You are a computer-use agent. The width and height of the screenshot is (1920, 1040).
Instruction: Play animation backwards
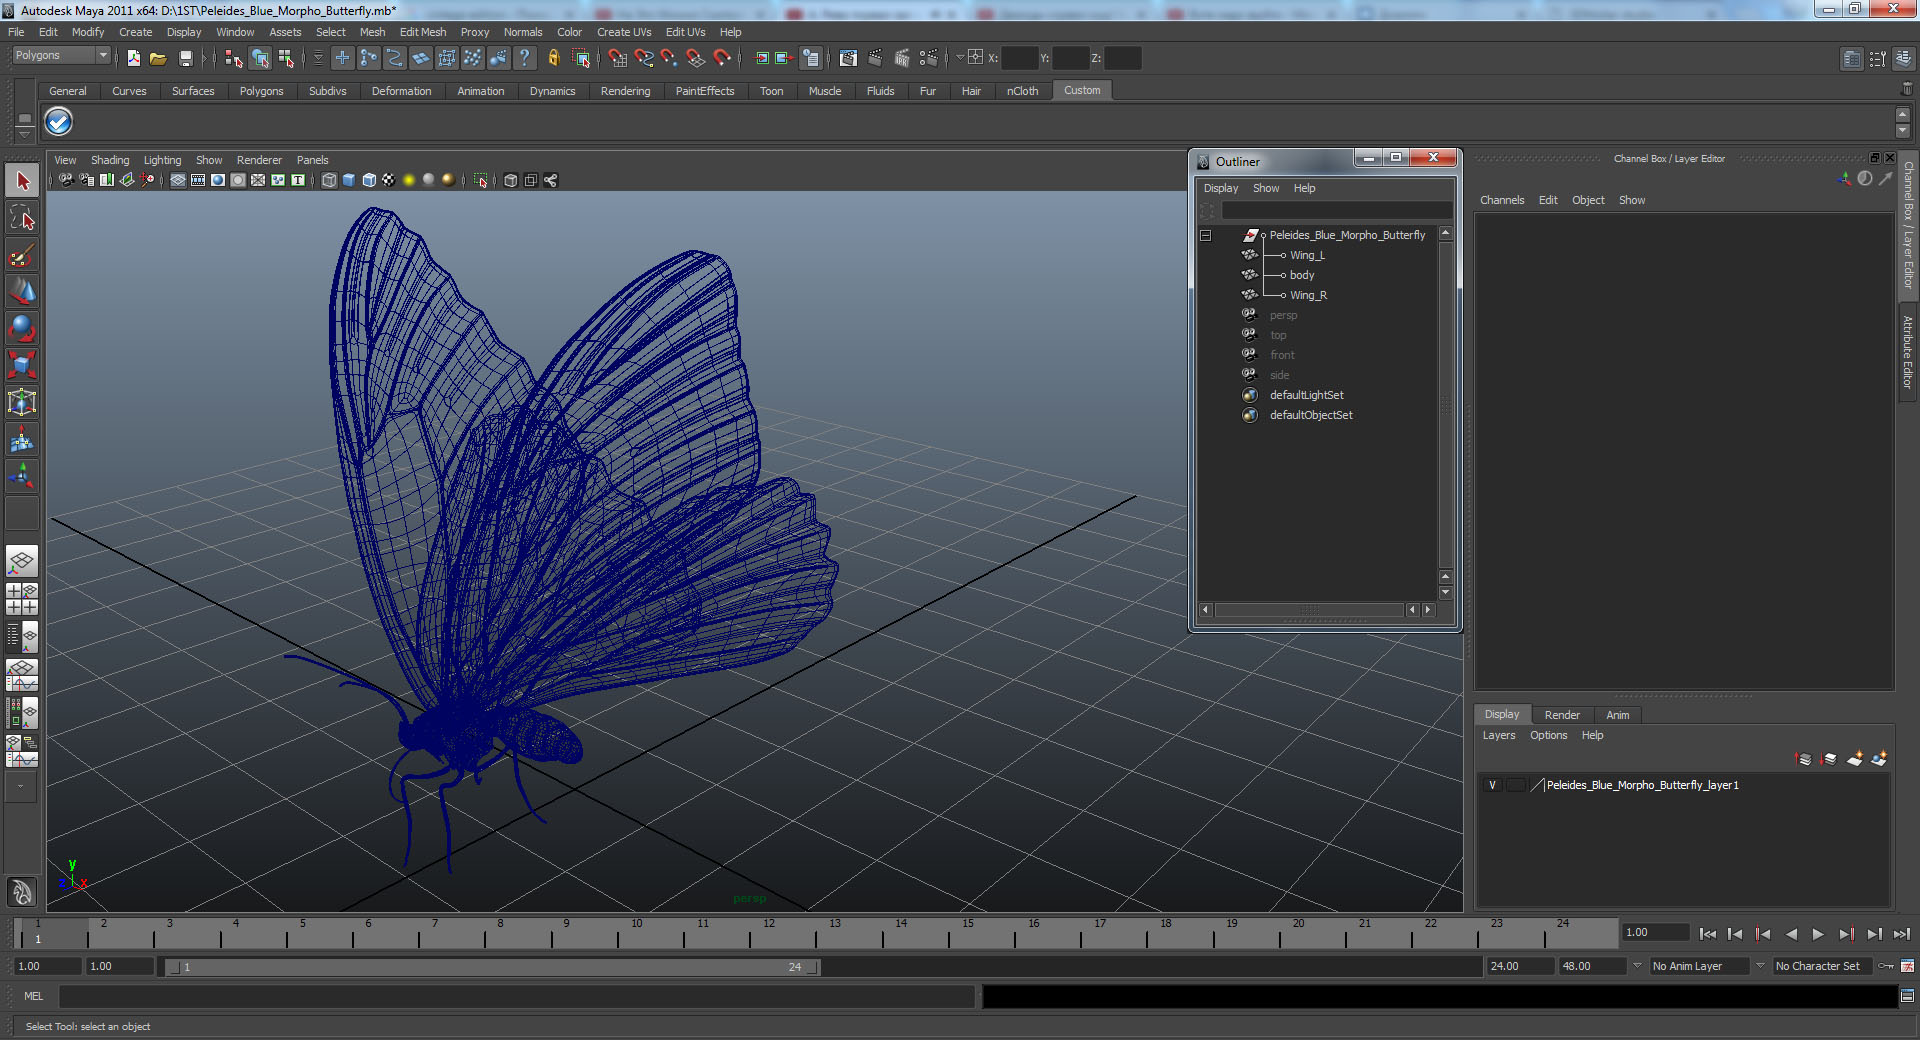pyautogui.click(x=1790, y=934)
